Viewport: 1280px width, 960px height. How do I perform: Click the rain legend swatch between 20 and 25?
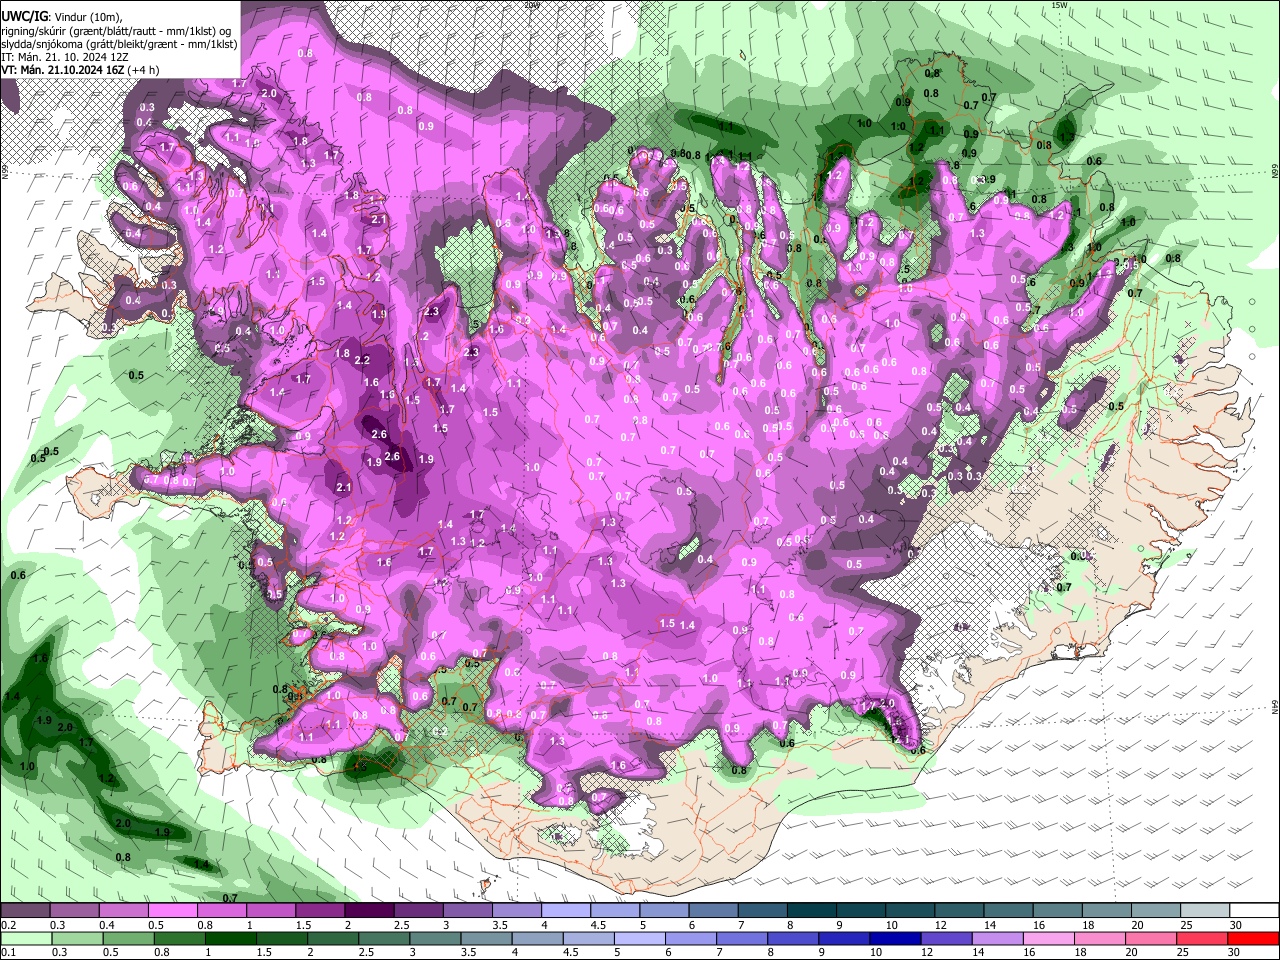pos(1150,939)
